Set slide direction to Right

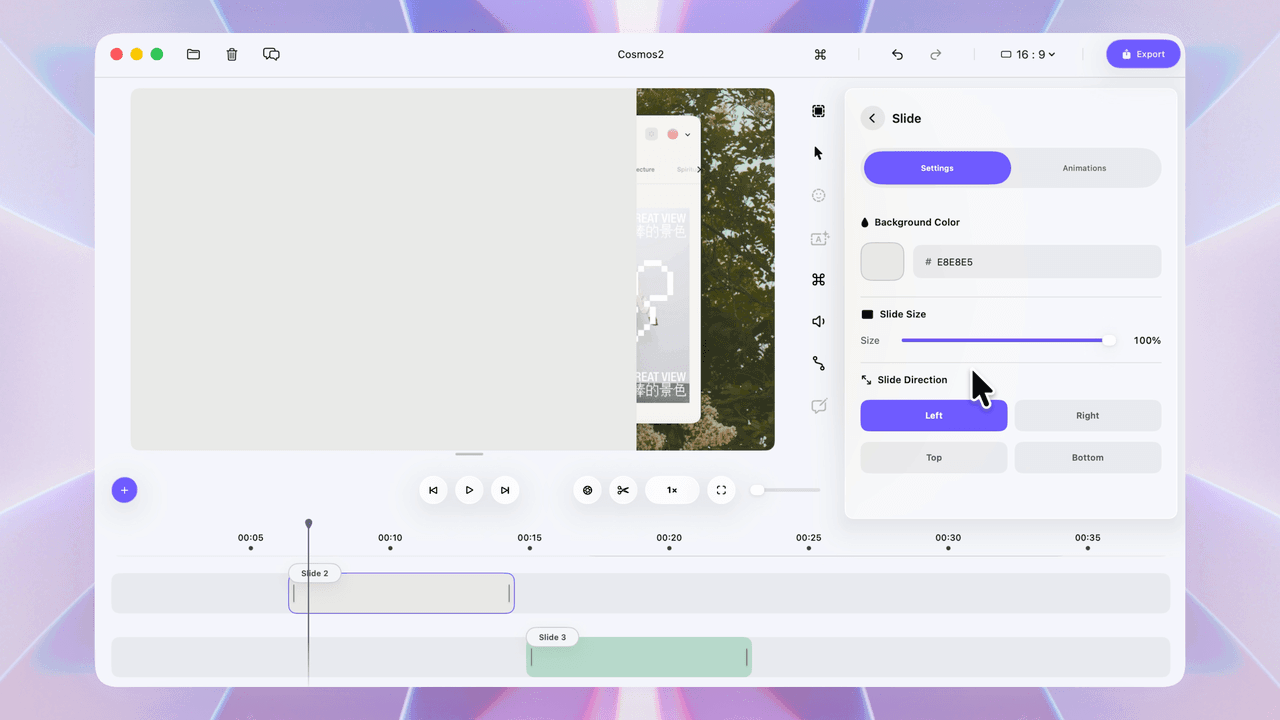click(1087, 415)
